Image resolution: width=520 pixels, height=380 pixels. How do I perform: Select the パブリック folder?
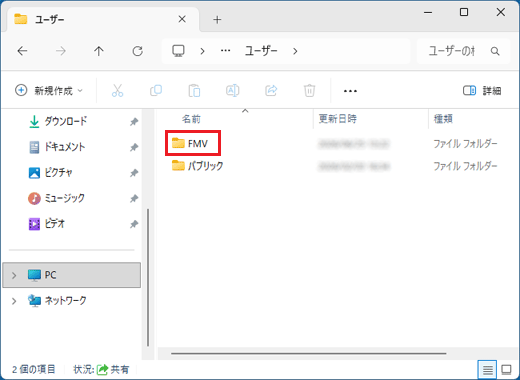[198, 166]
